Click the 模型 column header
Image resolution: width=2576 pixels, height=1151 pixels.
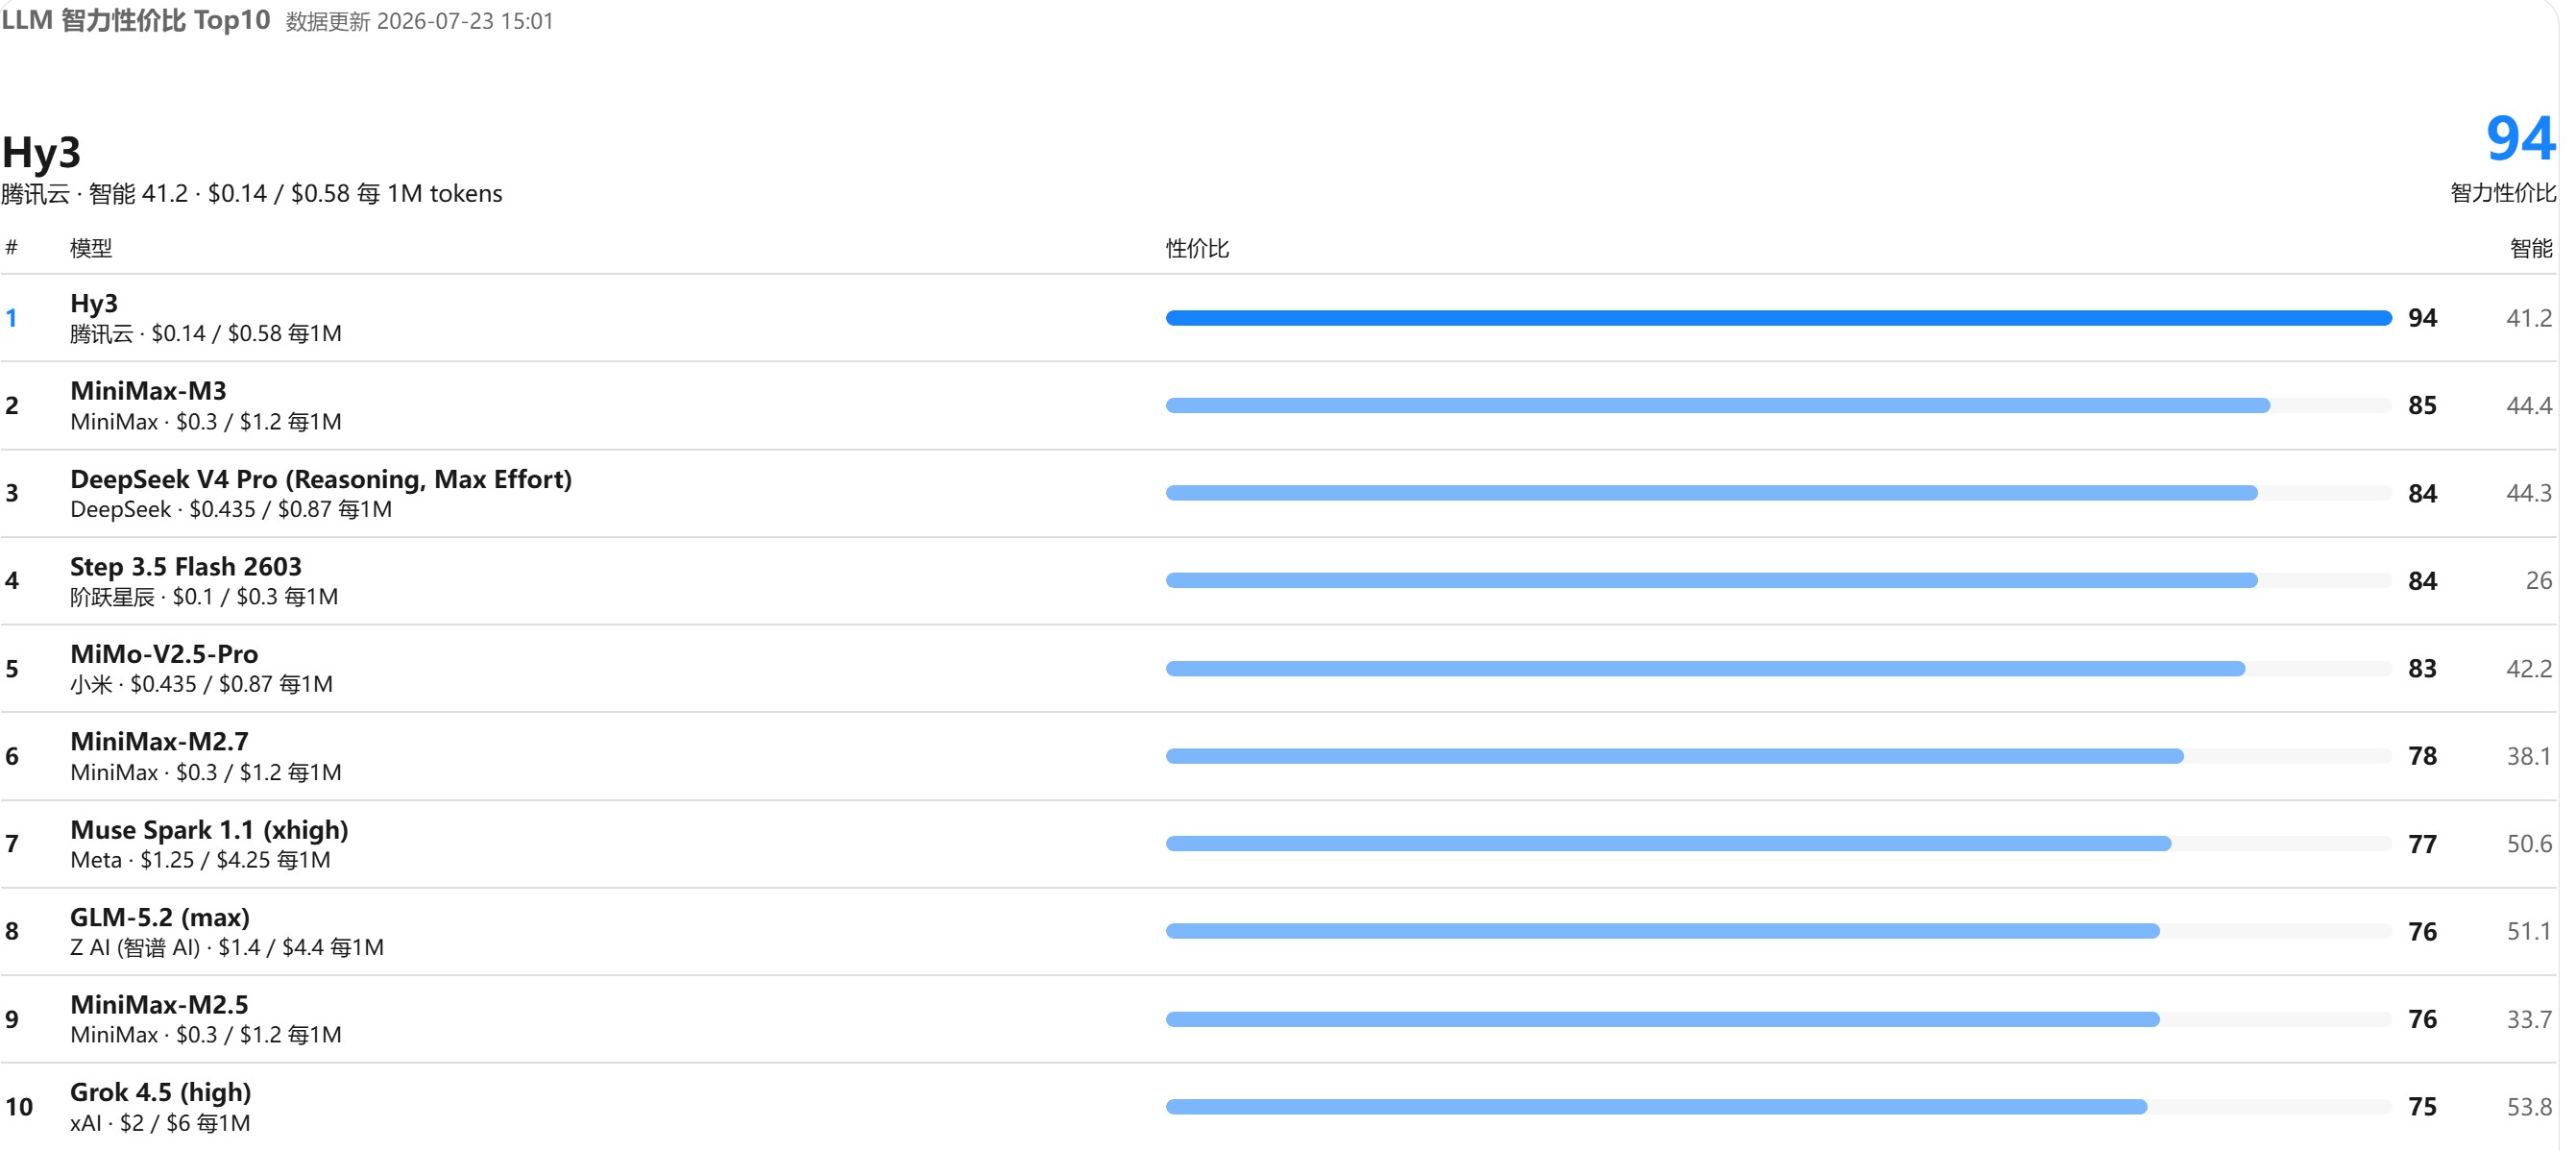pyautogui.click(x=91, y=248)
